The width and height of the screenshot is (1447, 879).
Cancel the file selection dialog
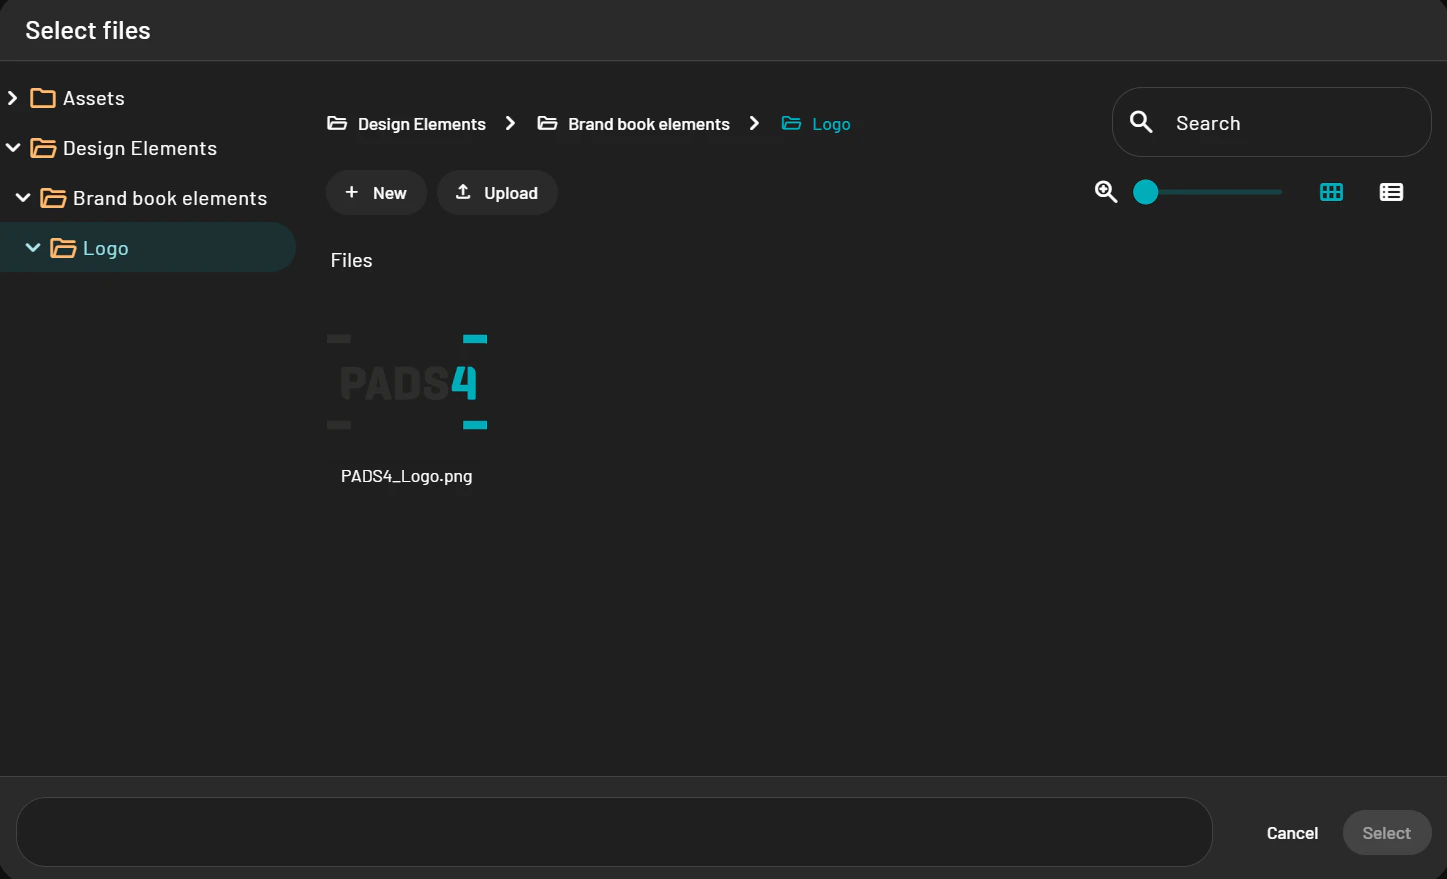[1292, 833]
